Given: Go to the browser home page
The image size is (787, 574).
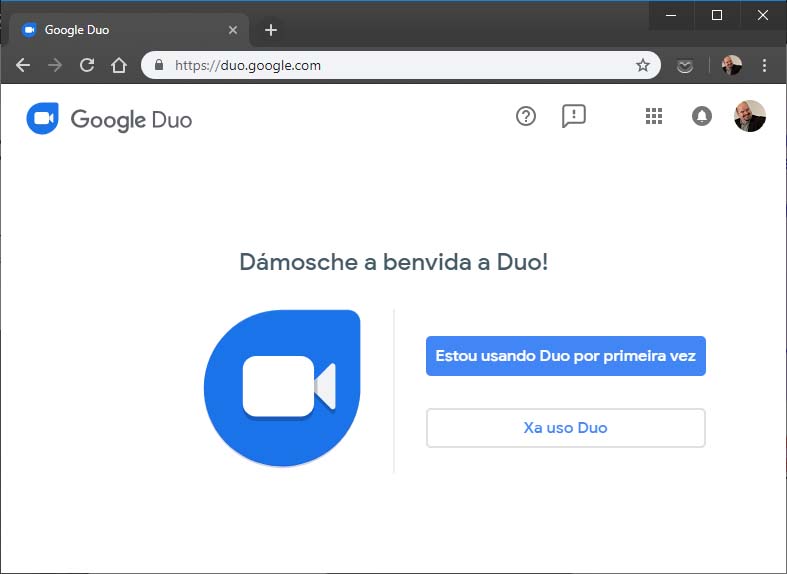Looking at the screenshot, I should coord(119,65).
